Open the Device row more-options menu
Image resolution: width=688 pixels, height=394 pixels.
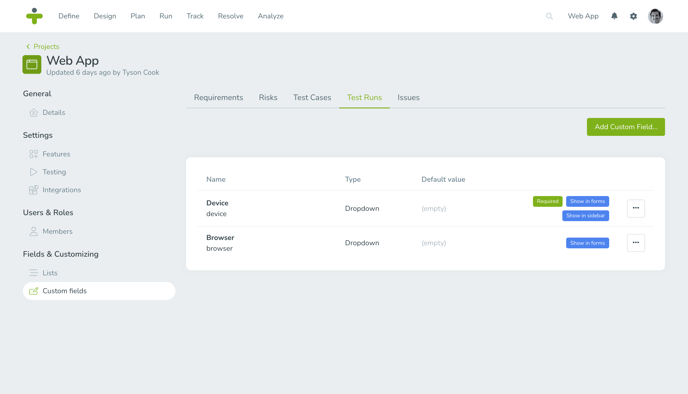pos(636,208)
